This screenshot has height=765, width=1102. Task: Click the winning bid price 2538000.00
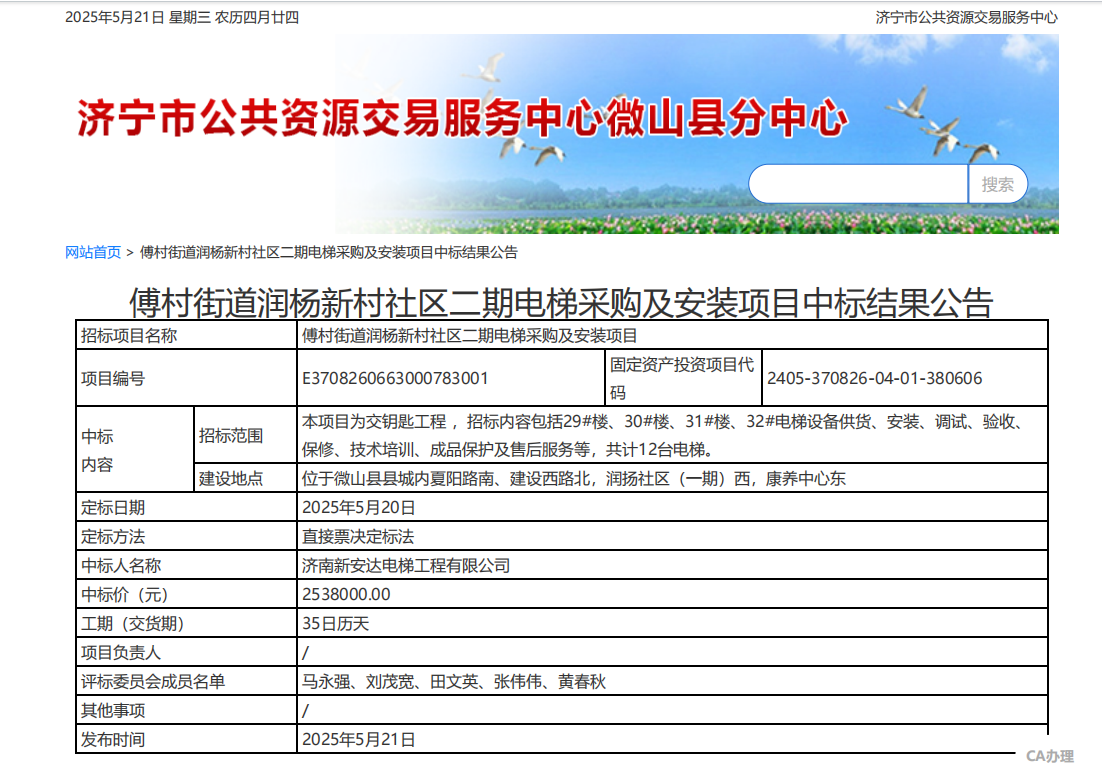point(346,594)
